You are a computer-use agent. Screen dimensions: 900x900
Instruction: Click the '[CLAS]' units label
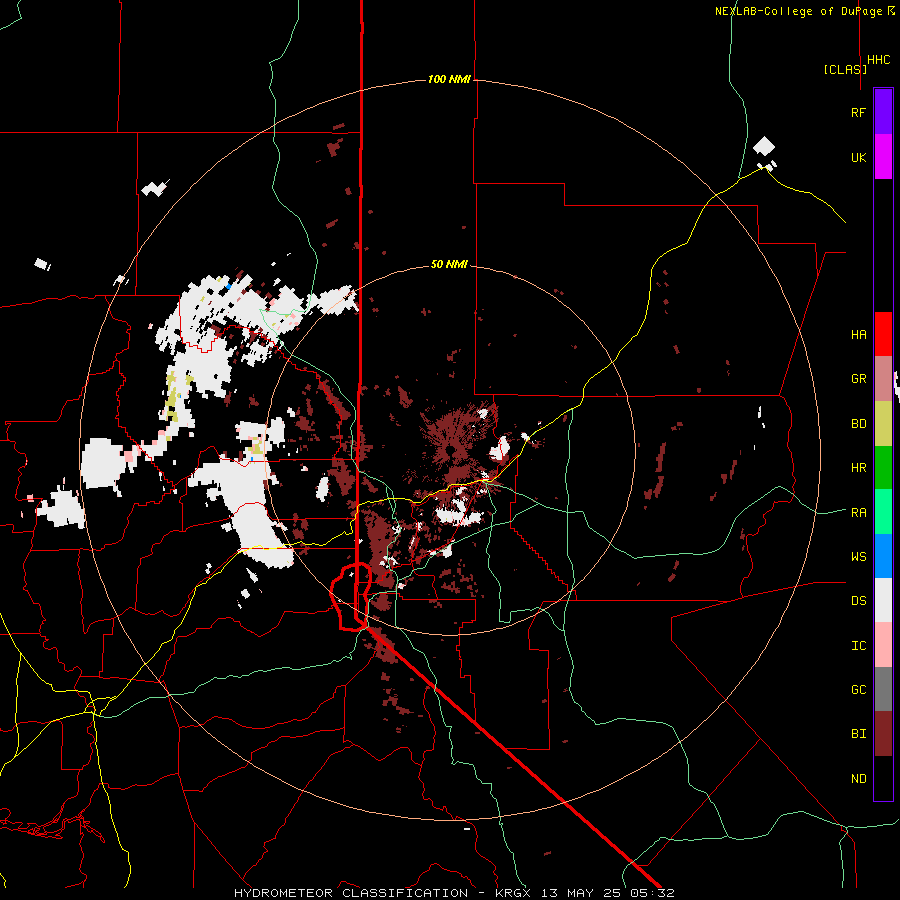pos(845,69)
